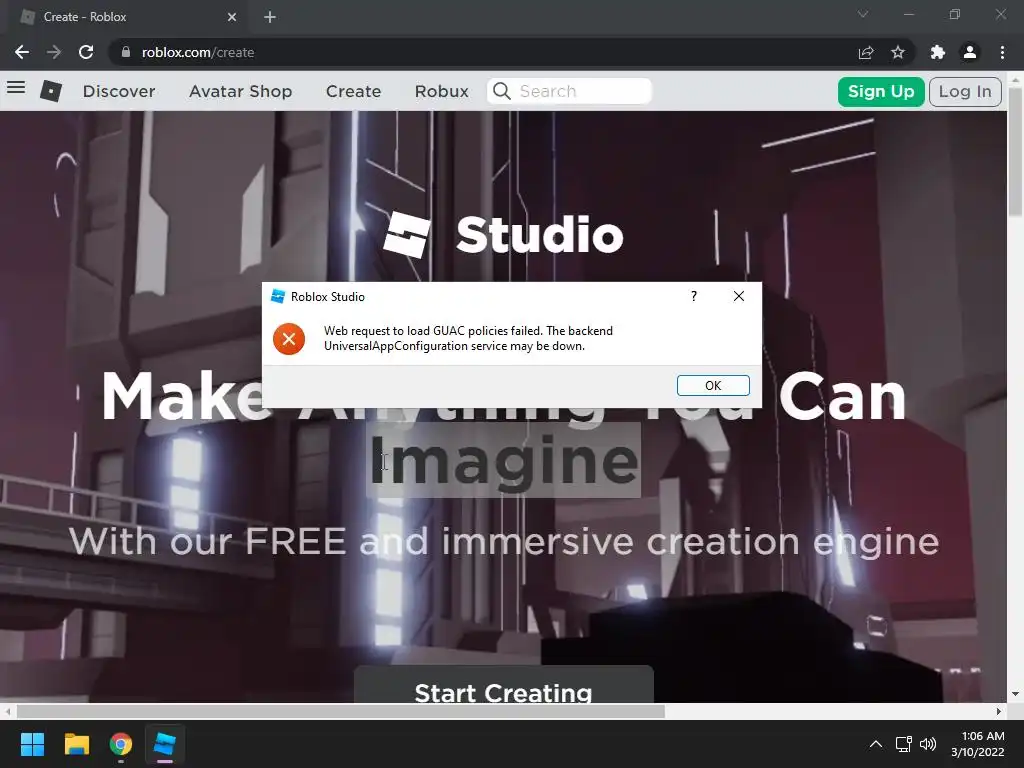Open File Explorer from the taskbar

[x=76, y=744]
